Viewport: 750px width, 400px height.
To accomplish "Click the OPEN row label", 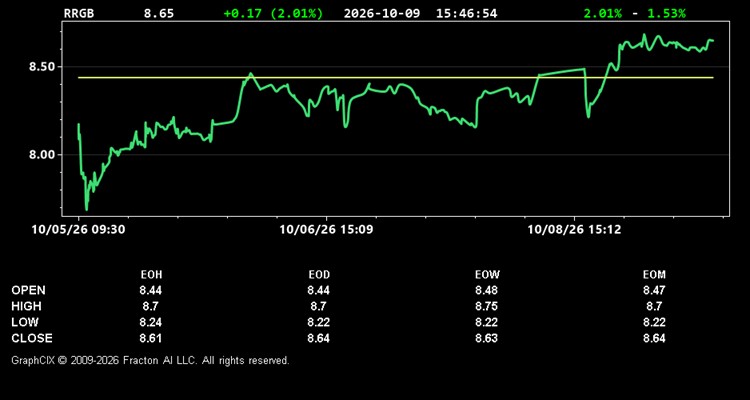I will pos(28,290).
